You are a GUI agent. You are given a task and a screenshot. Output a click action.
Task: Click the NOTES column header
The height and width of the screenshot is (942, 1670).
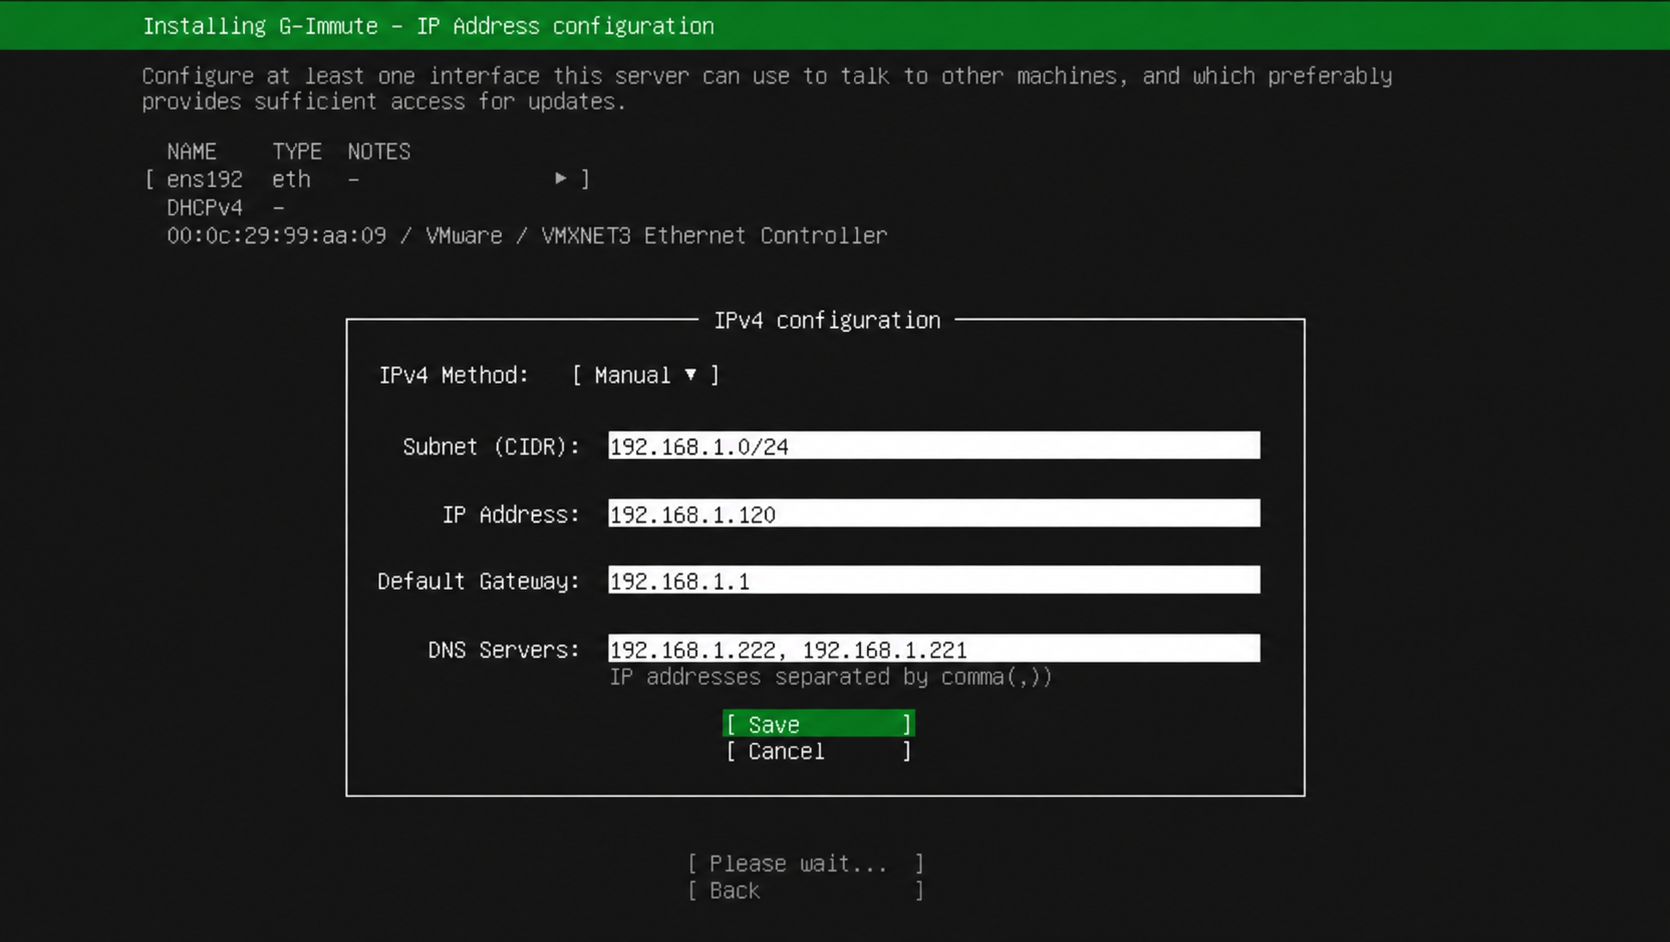(379, 151)
